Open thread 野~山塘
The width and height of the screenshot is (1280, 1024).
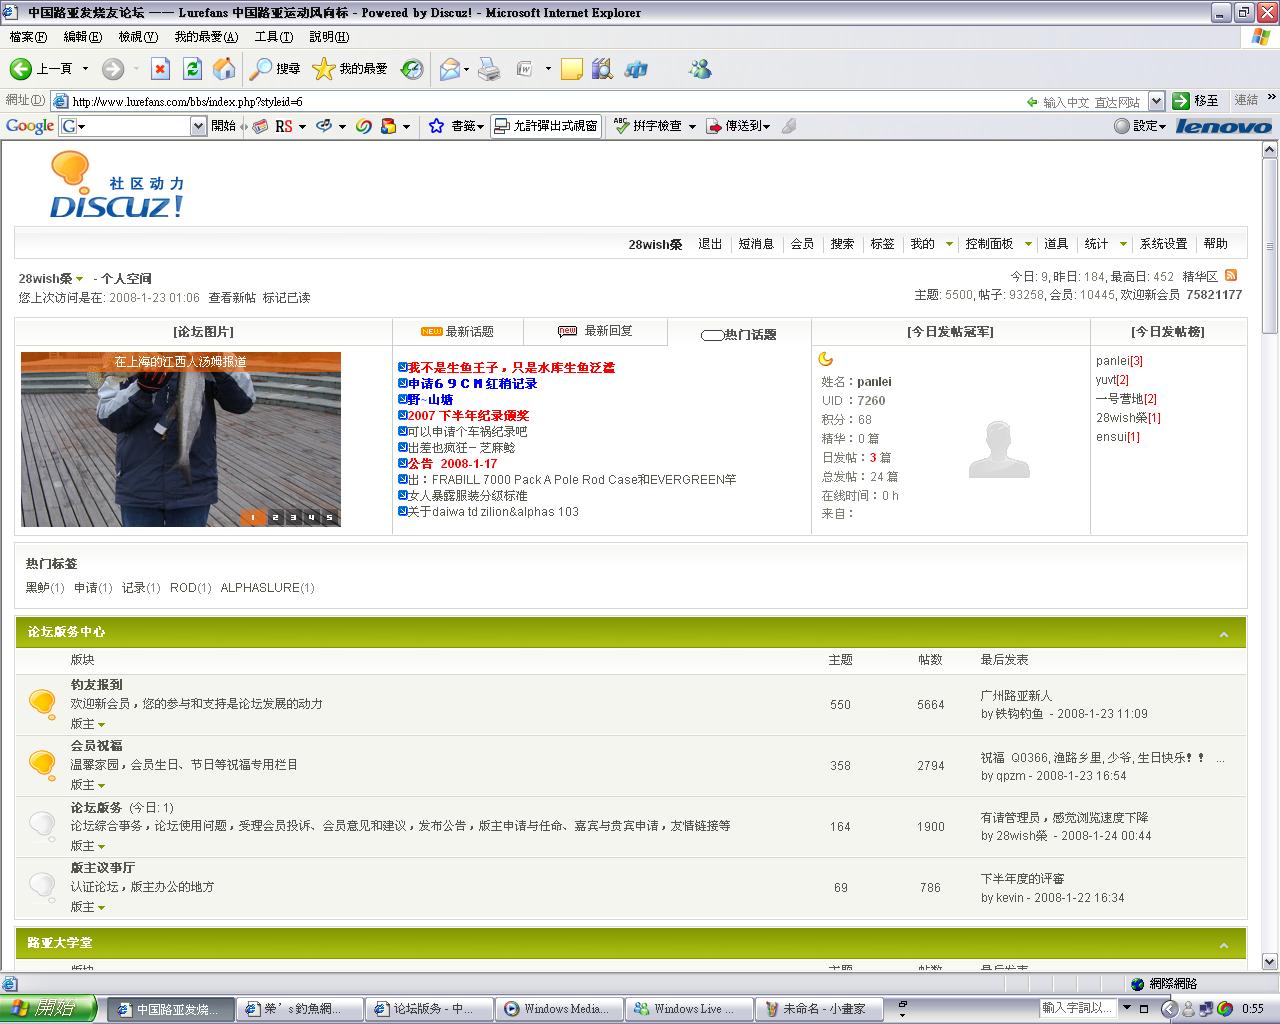(430, 400)
